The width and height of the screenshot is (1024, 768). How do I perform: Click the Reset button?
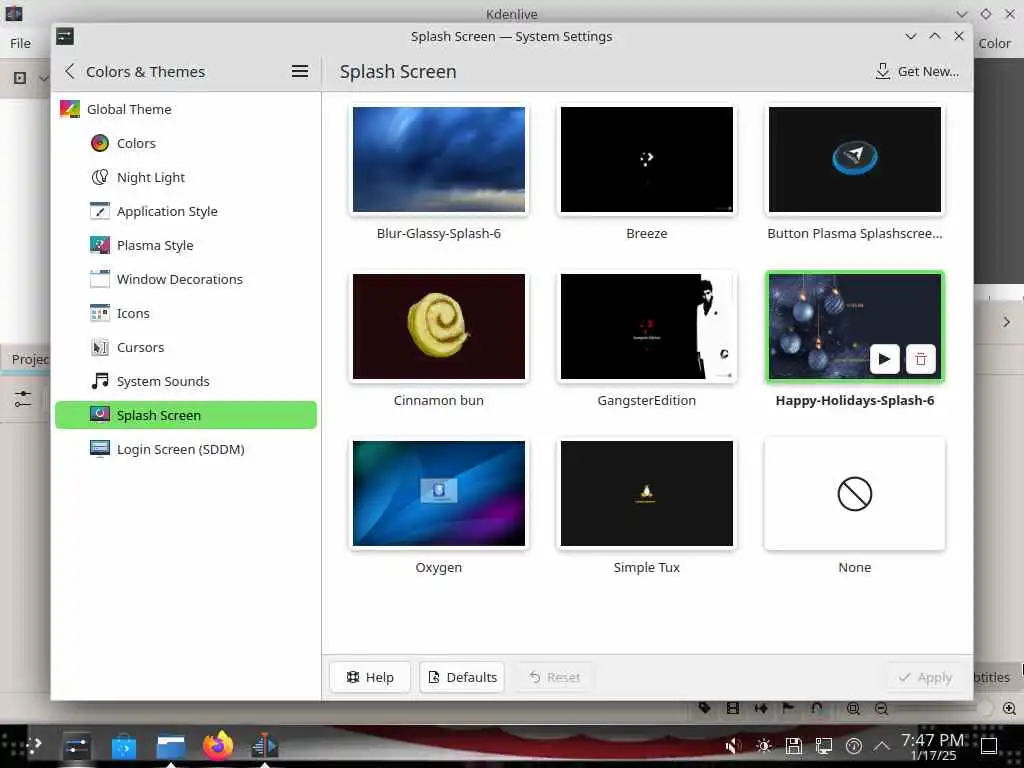tap(554, 677)
